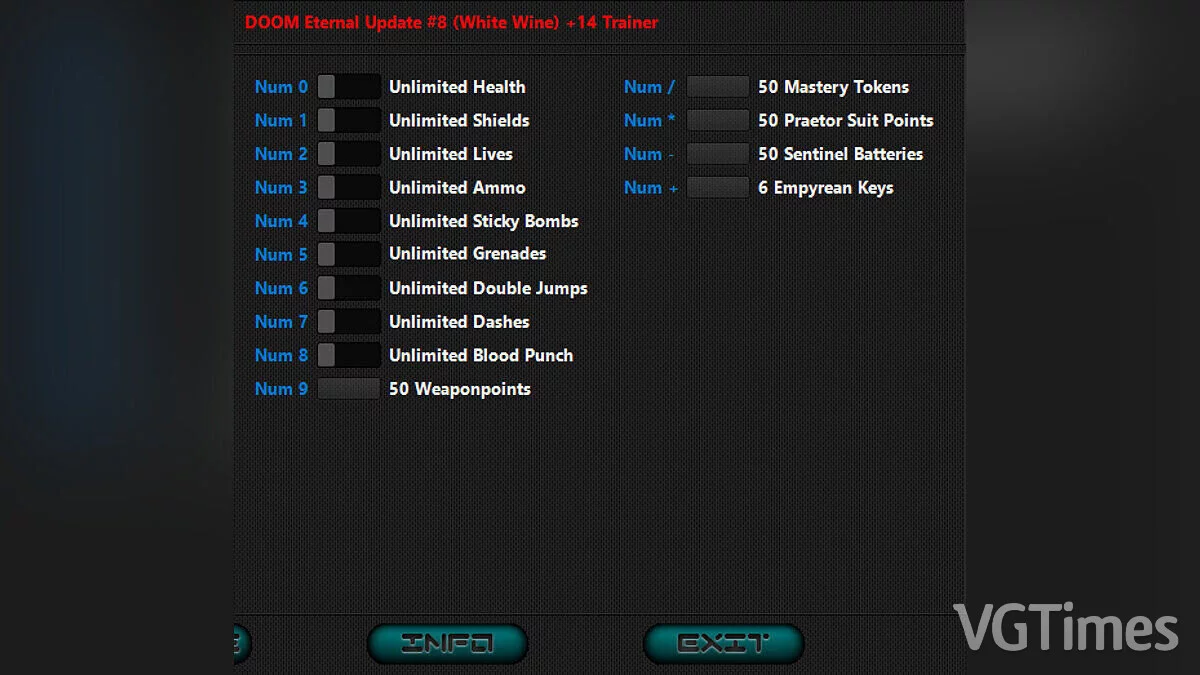Toggle Unlimited Blood Punch on
The width and height of the screenshot is (1200, 675).
[x=348, y=355]
